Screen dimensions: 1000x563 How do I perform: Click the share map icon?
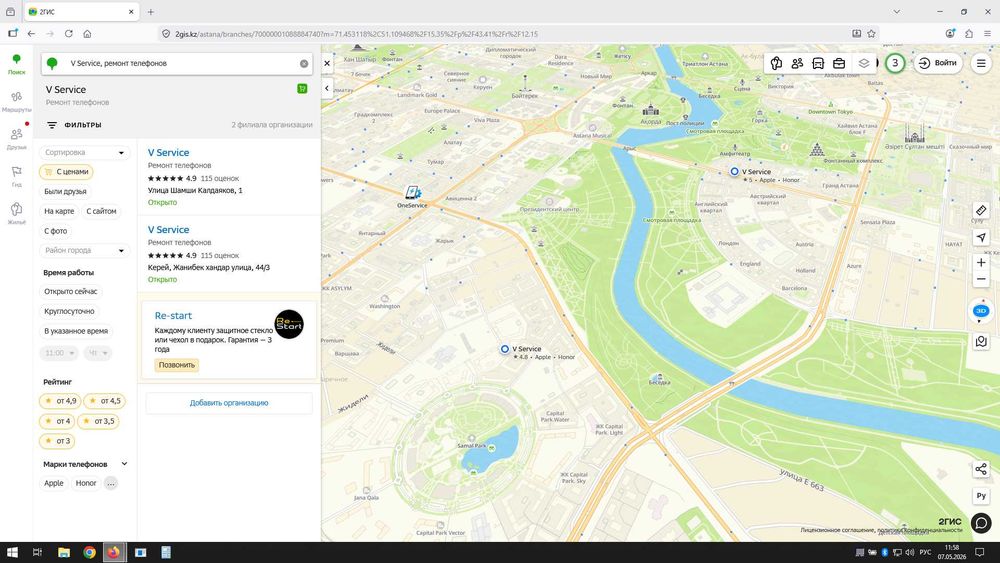(981, 469)
